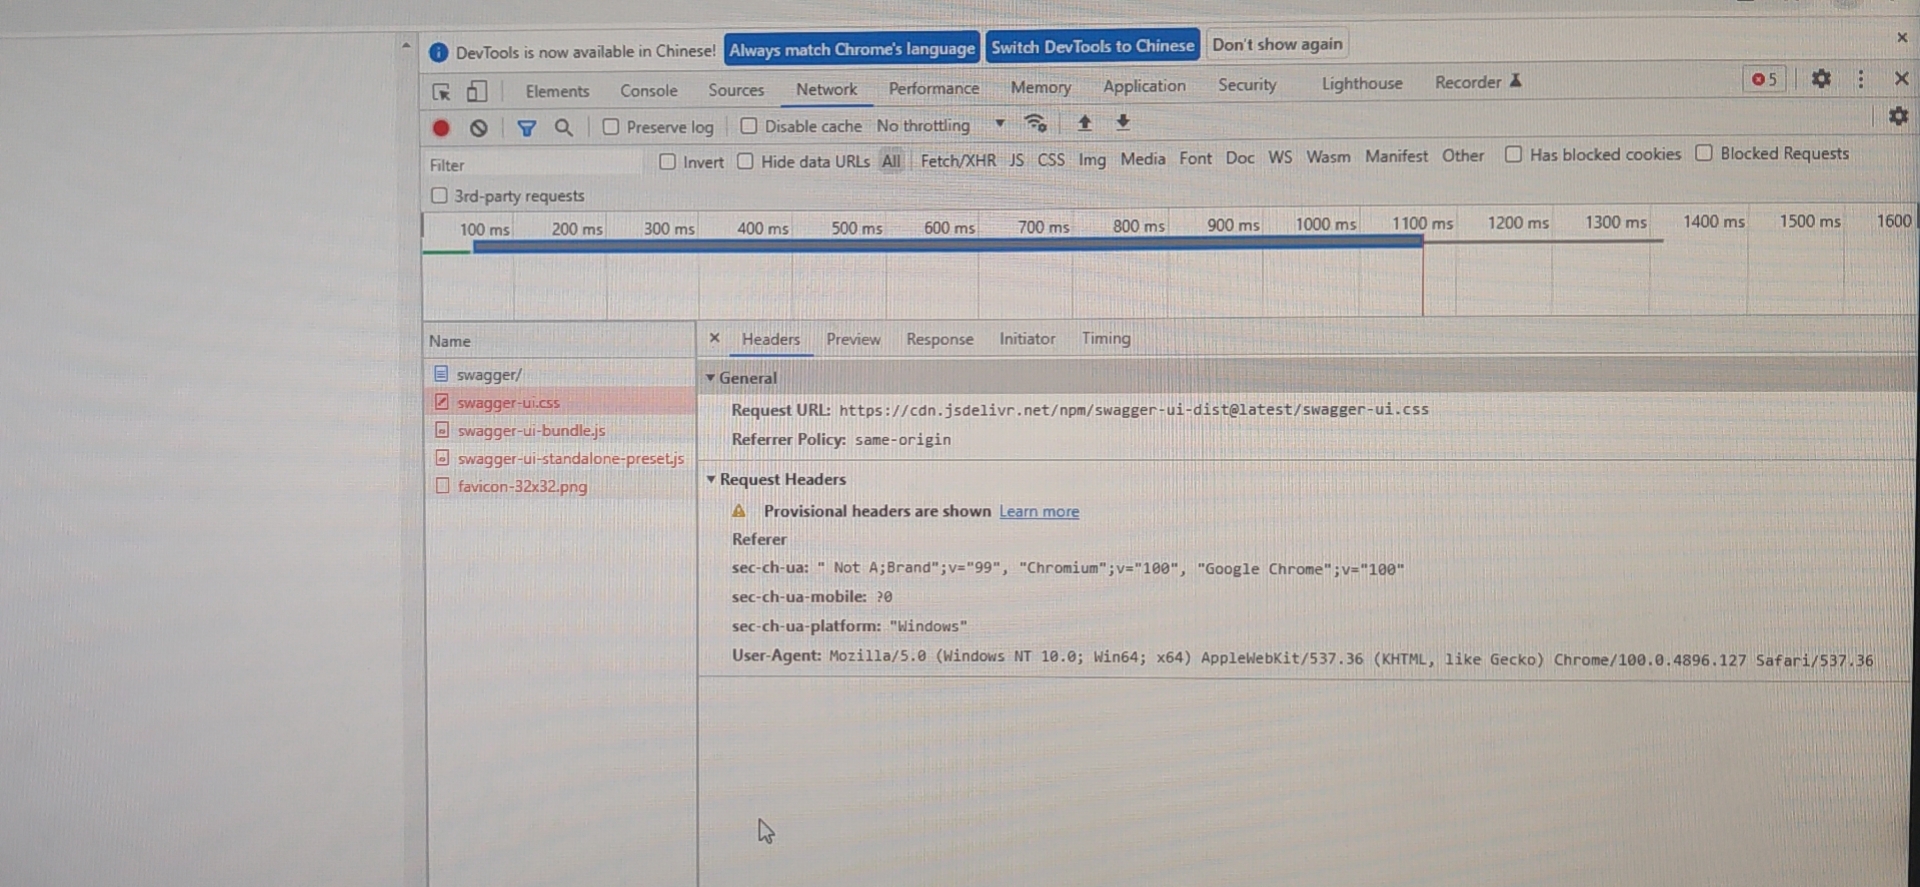Import HAR file with upload arrow
This screenshot has width=1920, height=887.
1084,123
